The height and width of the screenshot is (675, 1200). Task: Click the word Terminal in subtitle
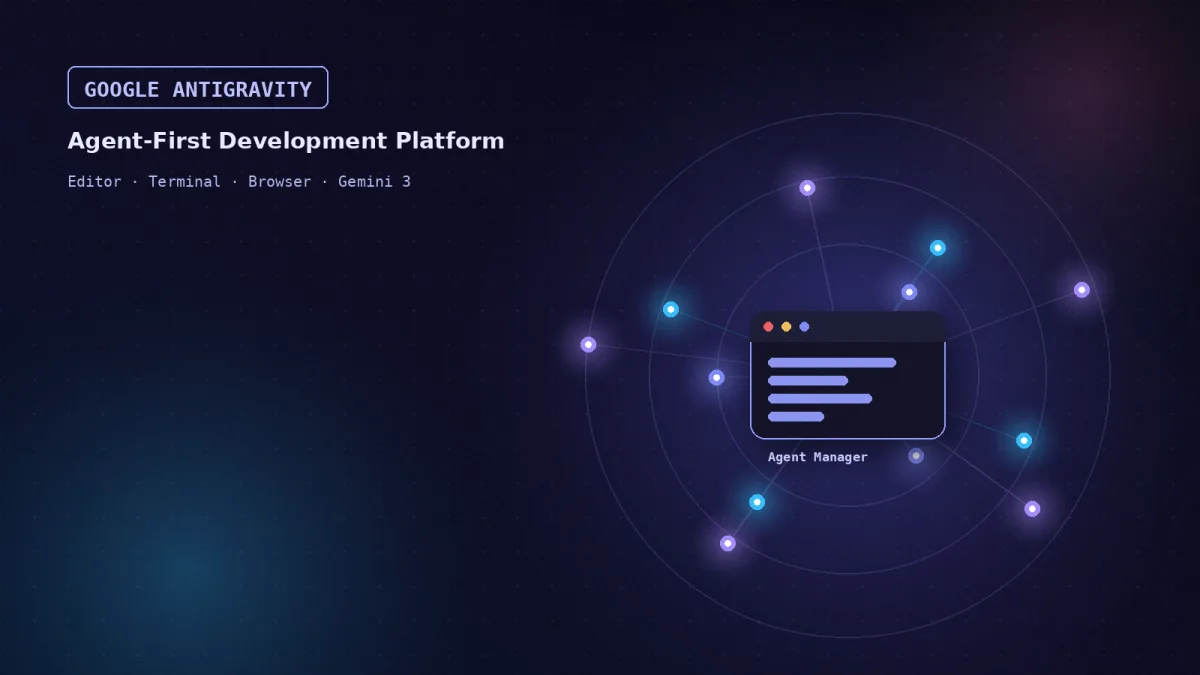click(185, 181)
